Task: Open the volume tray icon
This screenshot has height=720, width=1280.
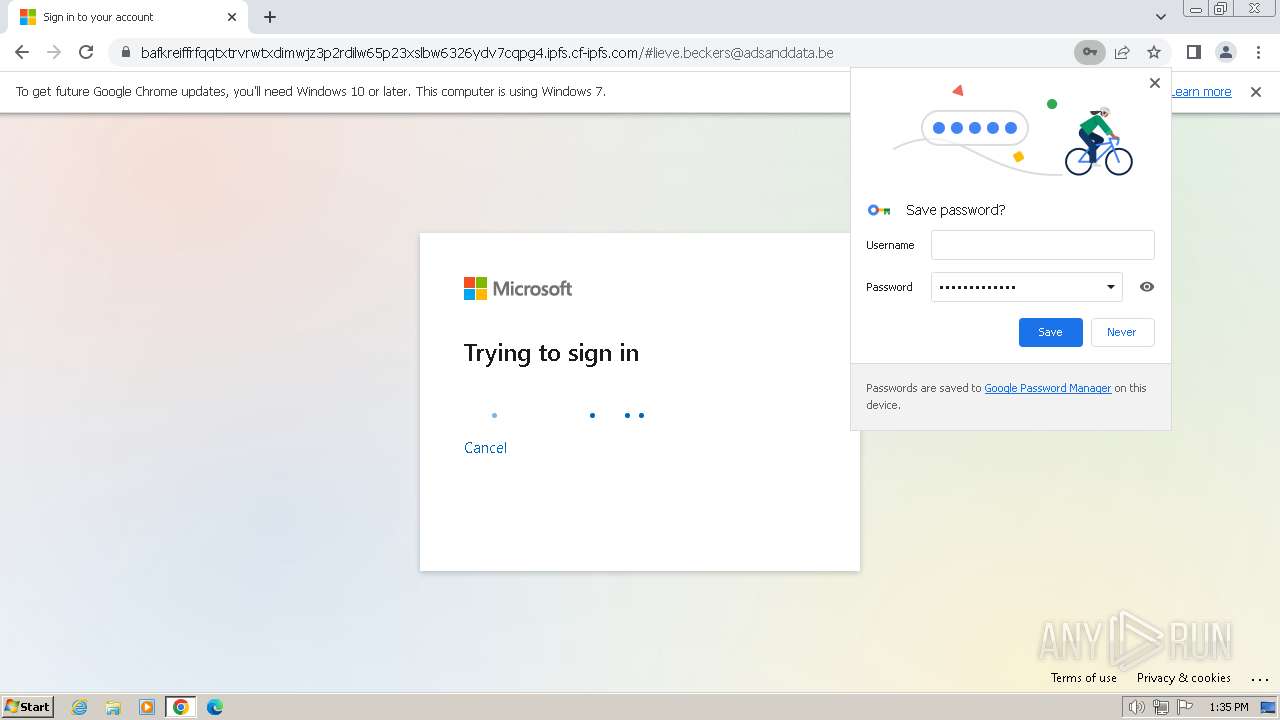Action: tap(1137, 707)
